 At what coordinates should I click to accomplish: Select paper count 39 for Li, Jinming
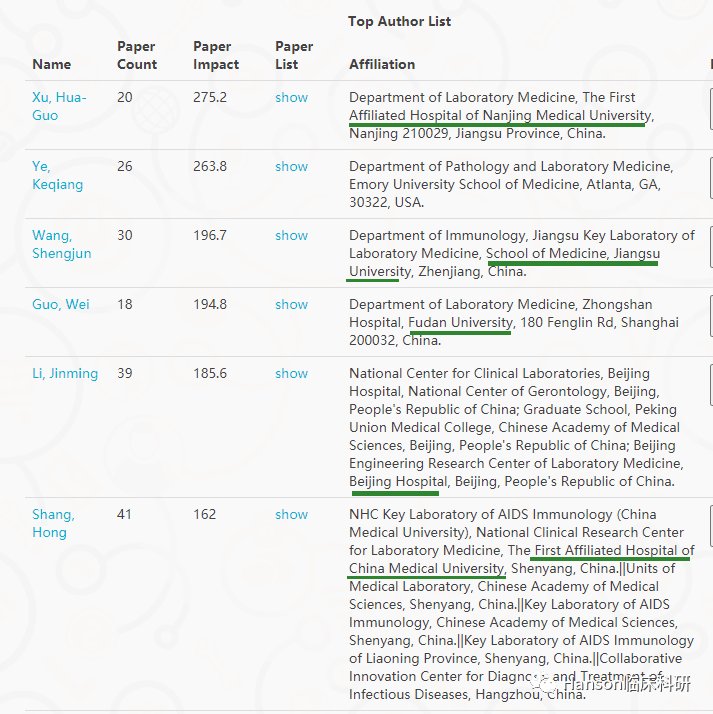point(124,373)
